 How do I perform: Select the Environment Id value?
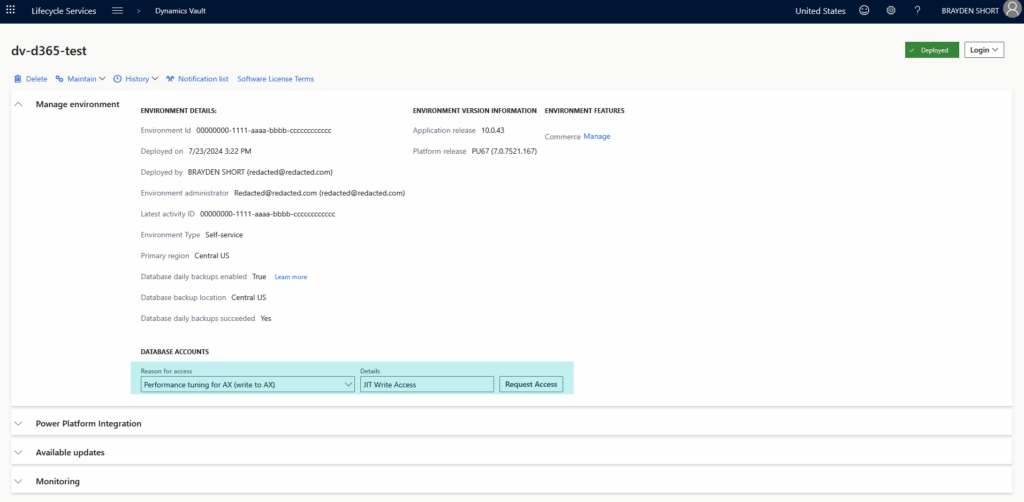pyautogui.click(x=264, y=131)
